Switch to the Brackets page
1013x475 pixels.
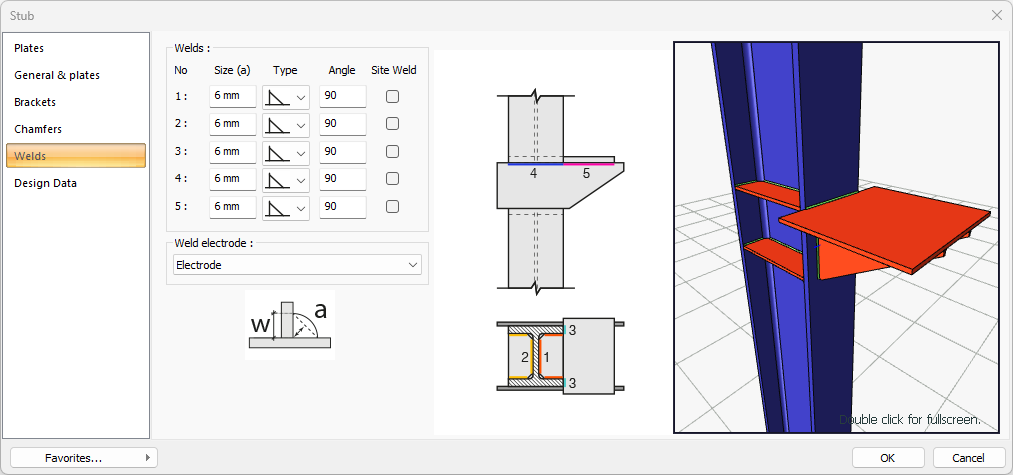pos(35,102)
